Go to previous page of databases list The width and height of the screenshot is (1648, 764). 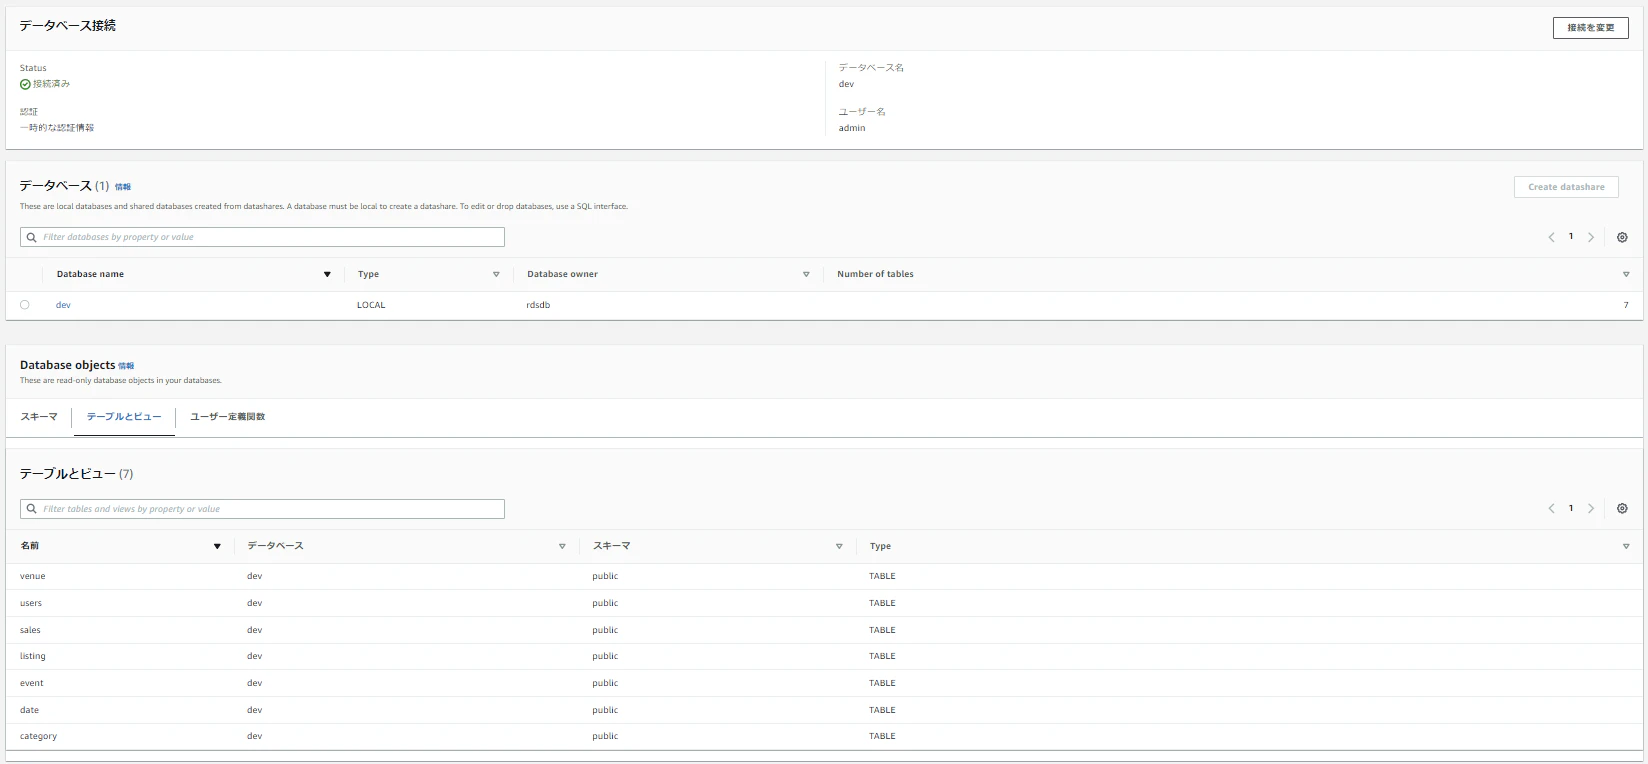(x=1552, y=237)
